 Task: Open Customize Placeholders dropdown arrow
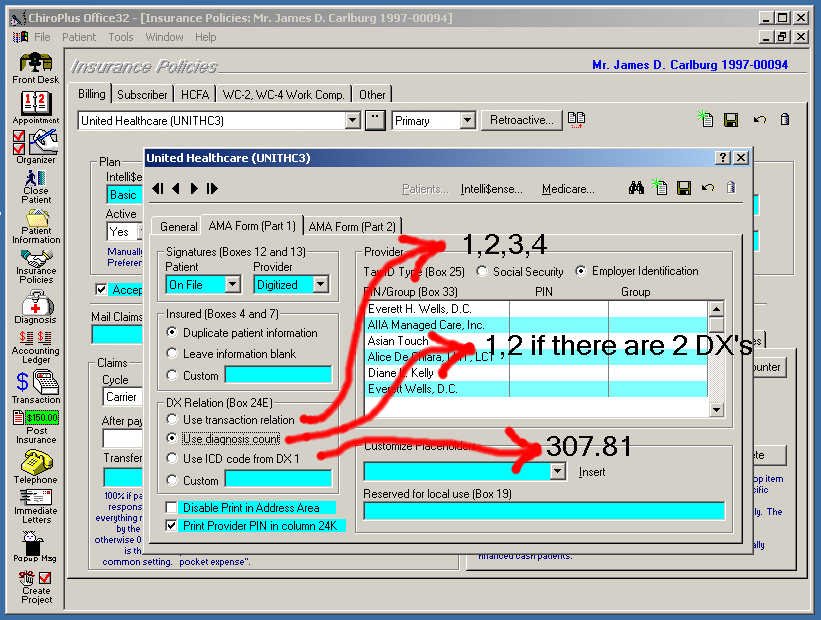tap(558, 471)
